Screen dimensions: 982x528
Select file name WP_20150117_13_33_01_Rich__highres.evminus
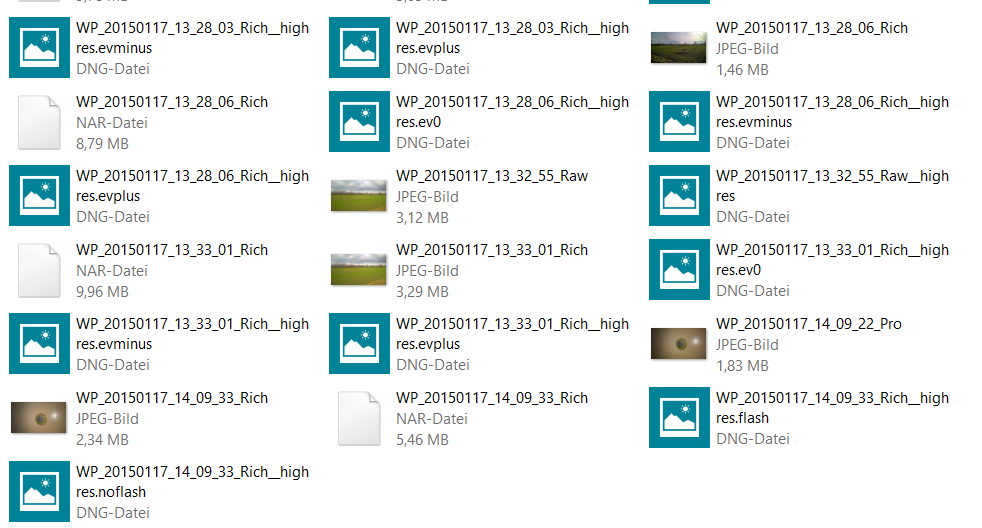(193, 334)
